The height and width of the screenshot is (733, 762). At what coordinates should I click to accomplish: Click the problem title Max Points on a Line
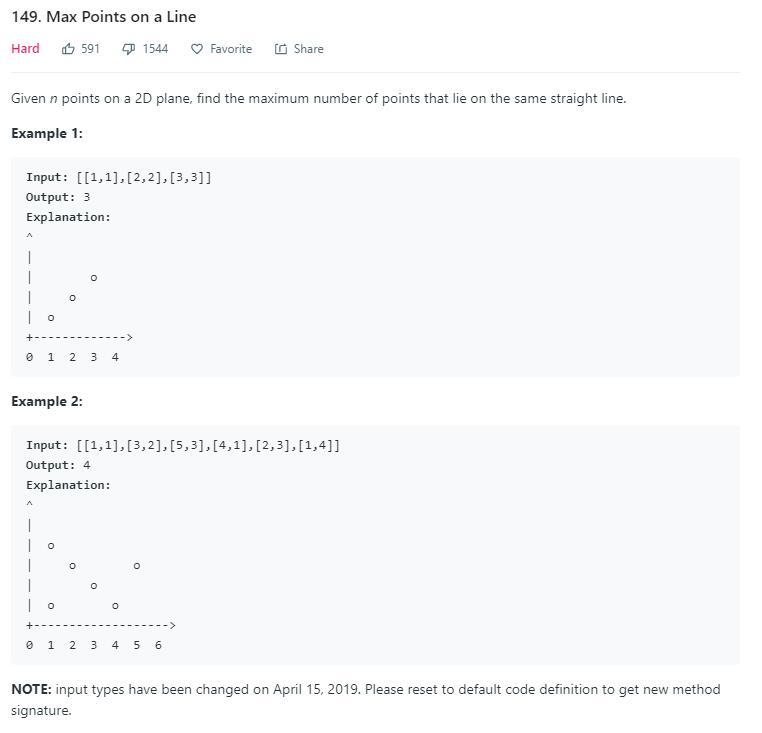[103, 17]
